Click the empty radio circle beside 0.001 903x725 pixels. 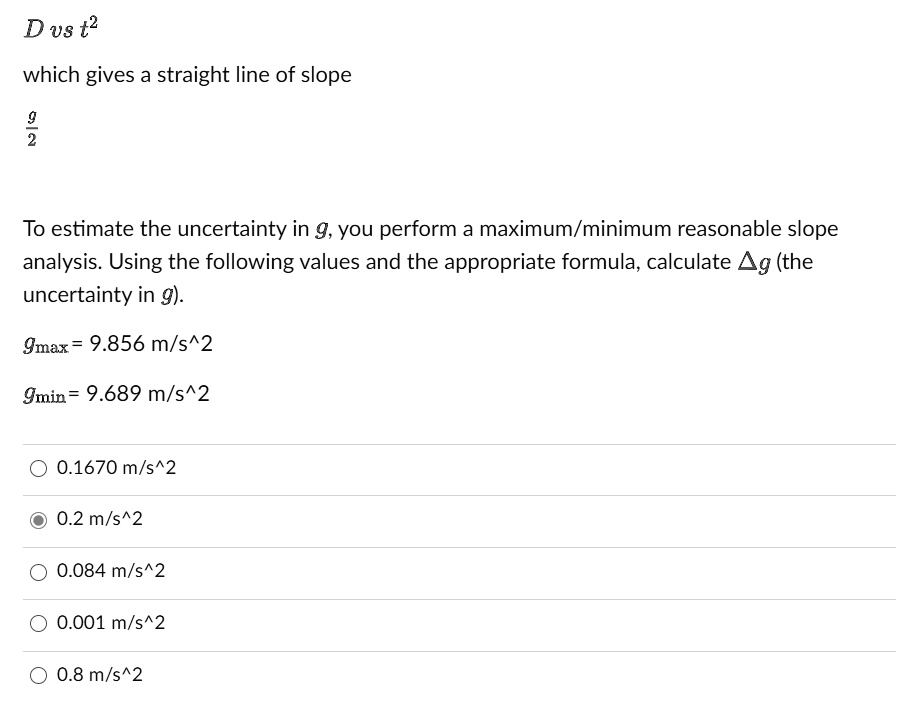(x=38, y=623)
